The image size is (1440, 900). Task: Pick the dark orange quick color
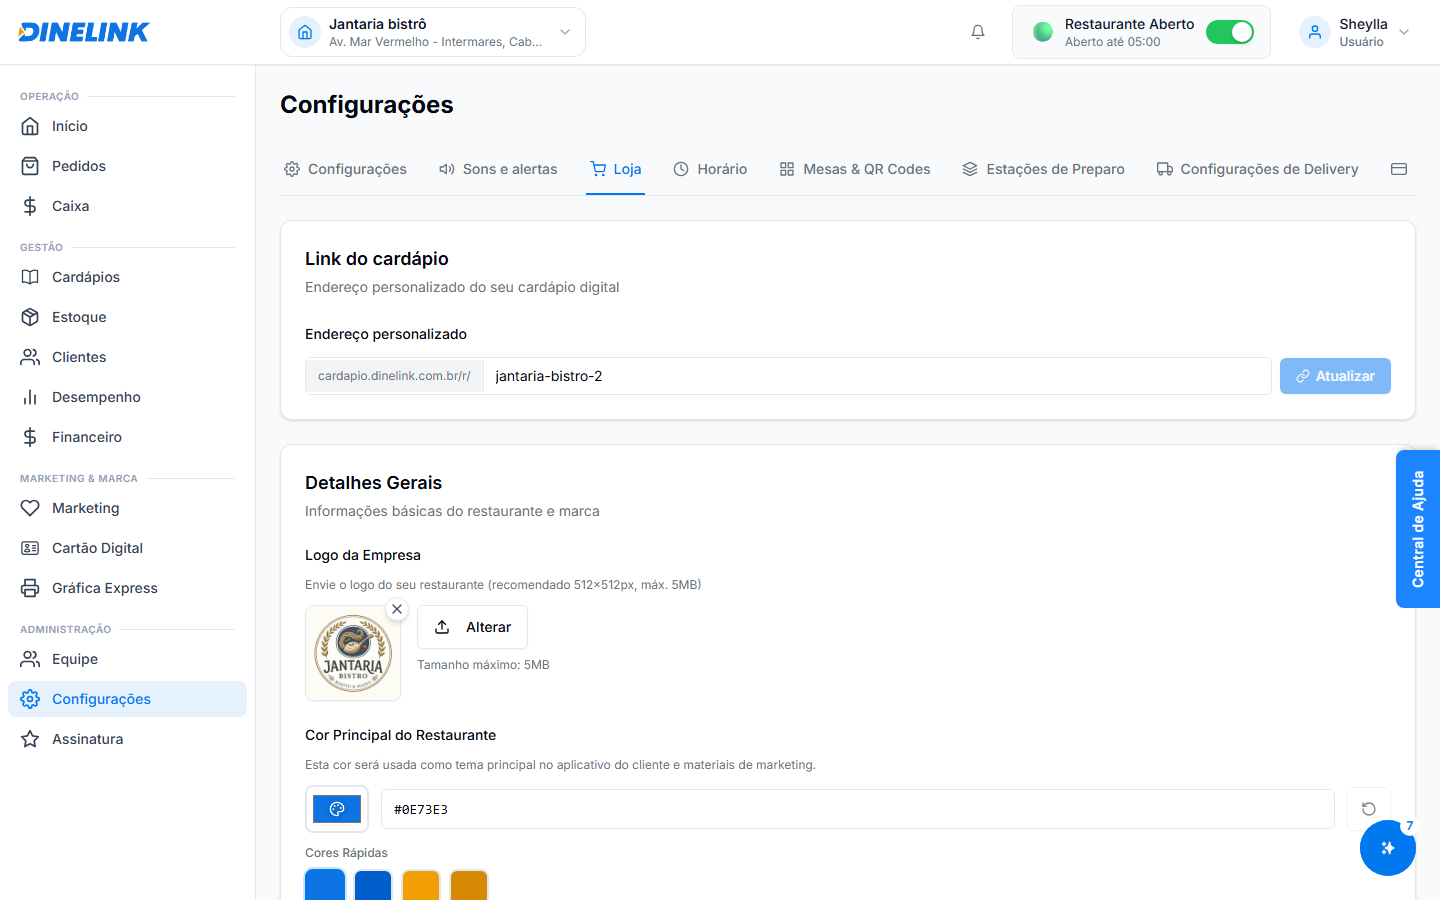click(469, 886)
